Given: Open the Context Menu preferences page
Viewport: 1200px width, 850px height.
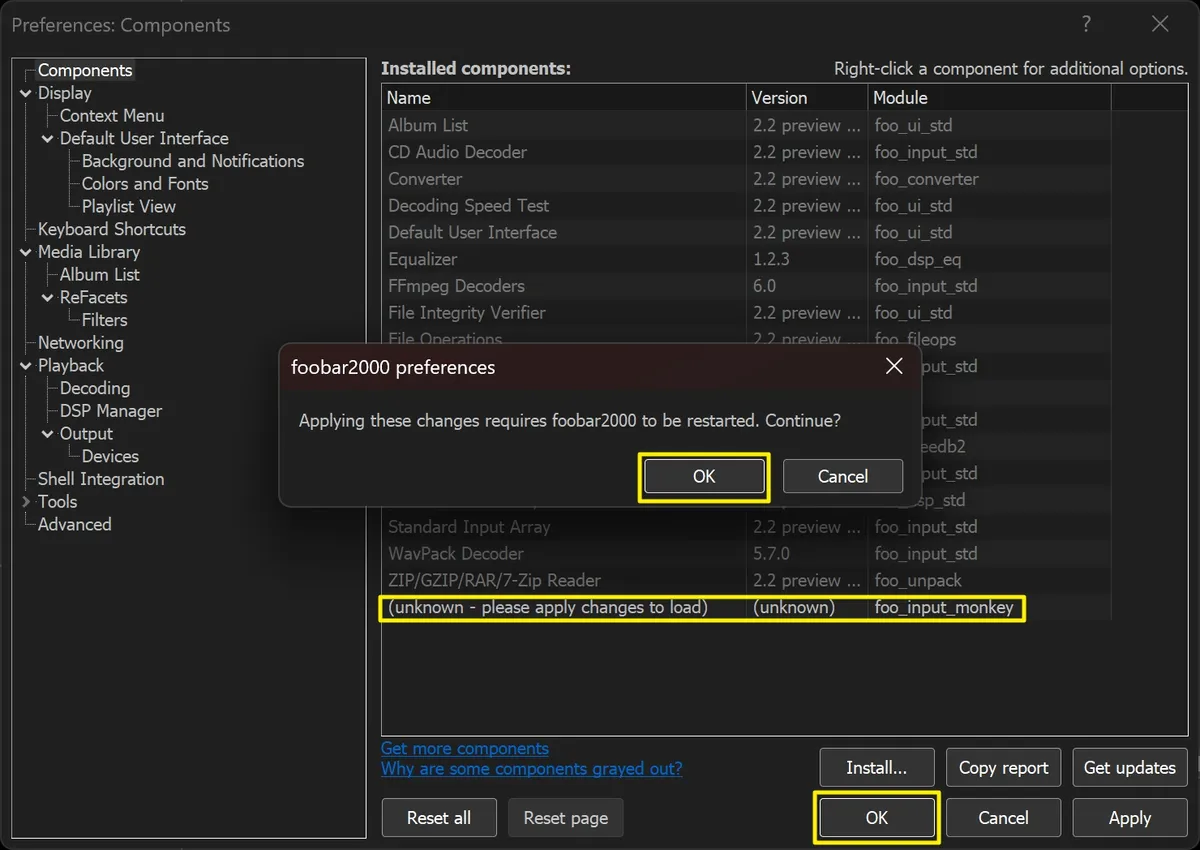Looking at the screenshot, I should [x=112, y=116].
